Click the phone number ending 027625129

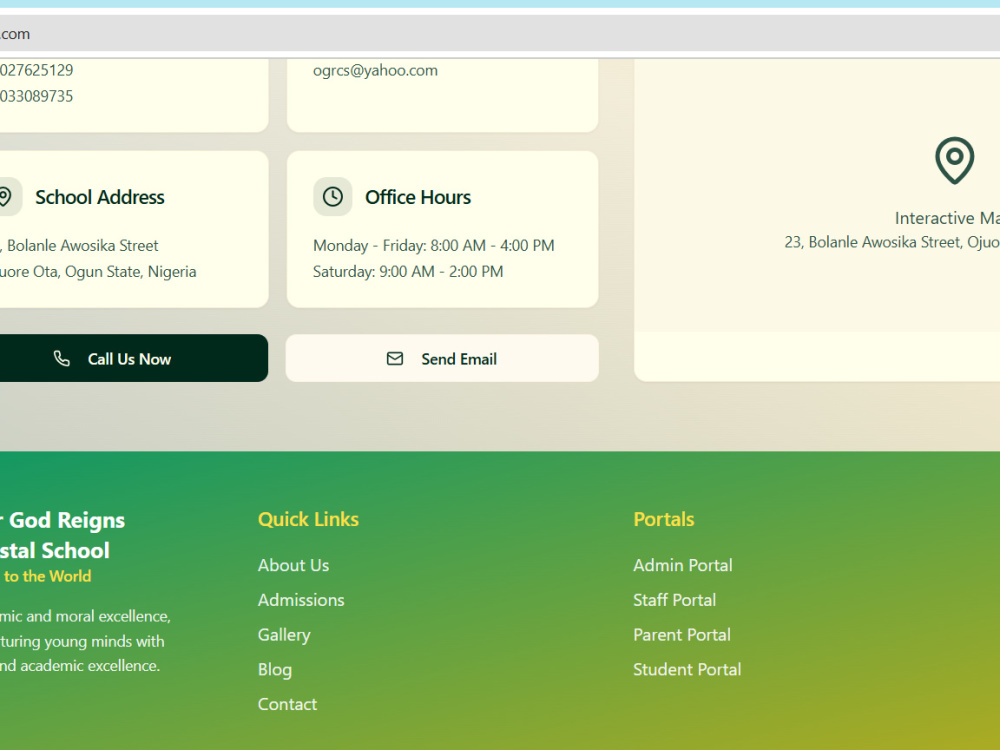(36, 70)
